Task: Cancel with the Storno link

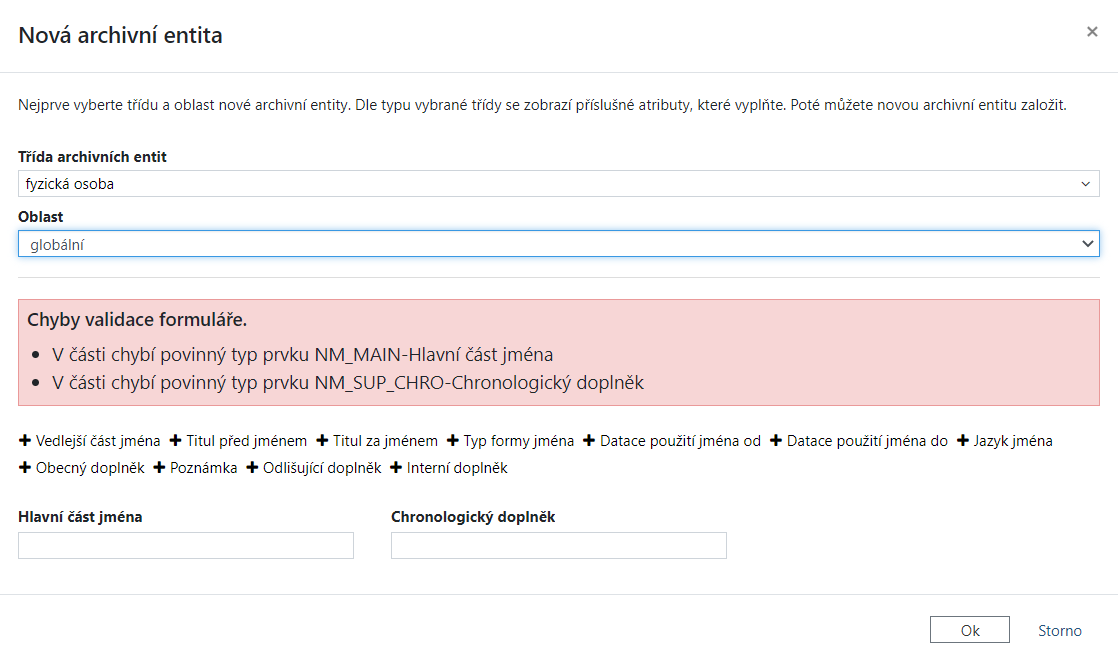Action: click(x=1059, y=631)
